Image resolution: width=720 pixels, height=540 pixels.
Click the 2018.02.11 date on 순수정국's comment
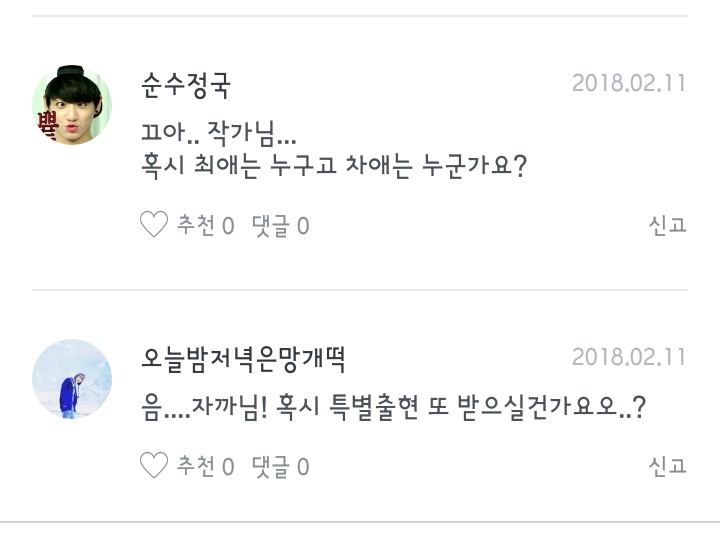tap(629, 83)
